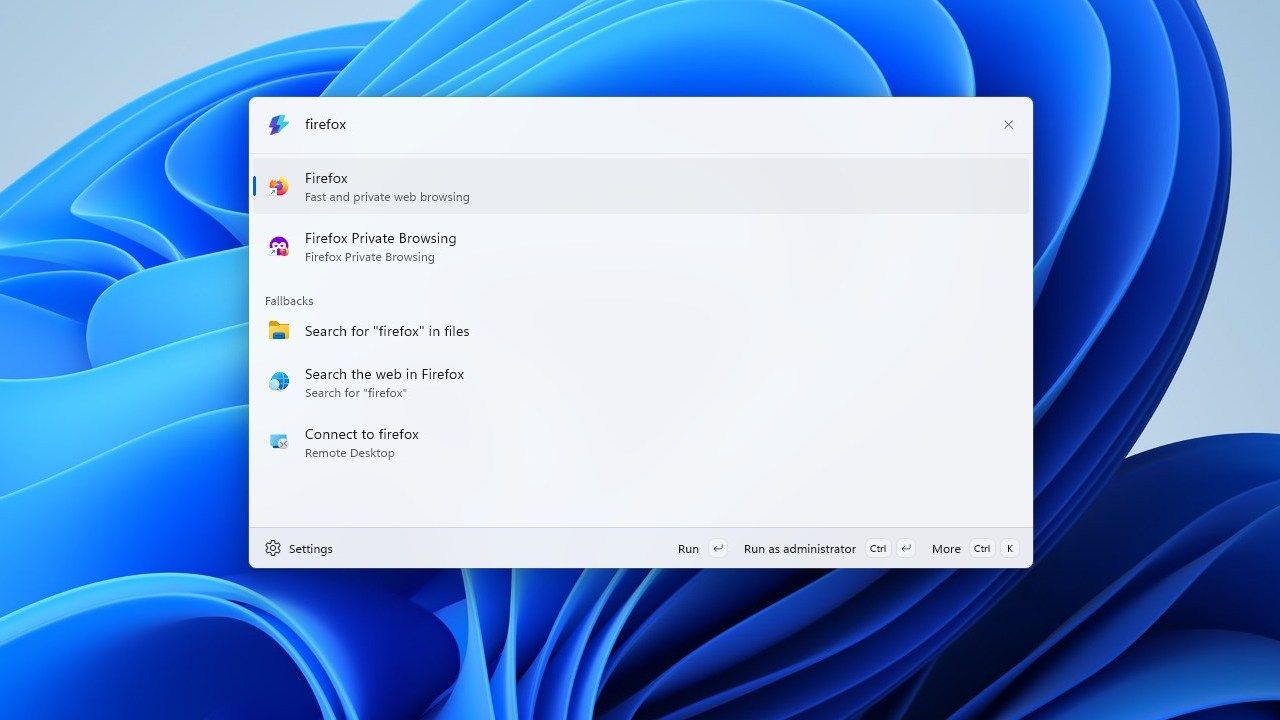Click the Settings gear icon
Screen dimensions: 1280x720
coord(273,548)
